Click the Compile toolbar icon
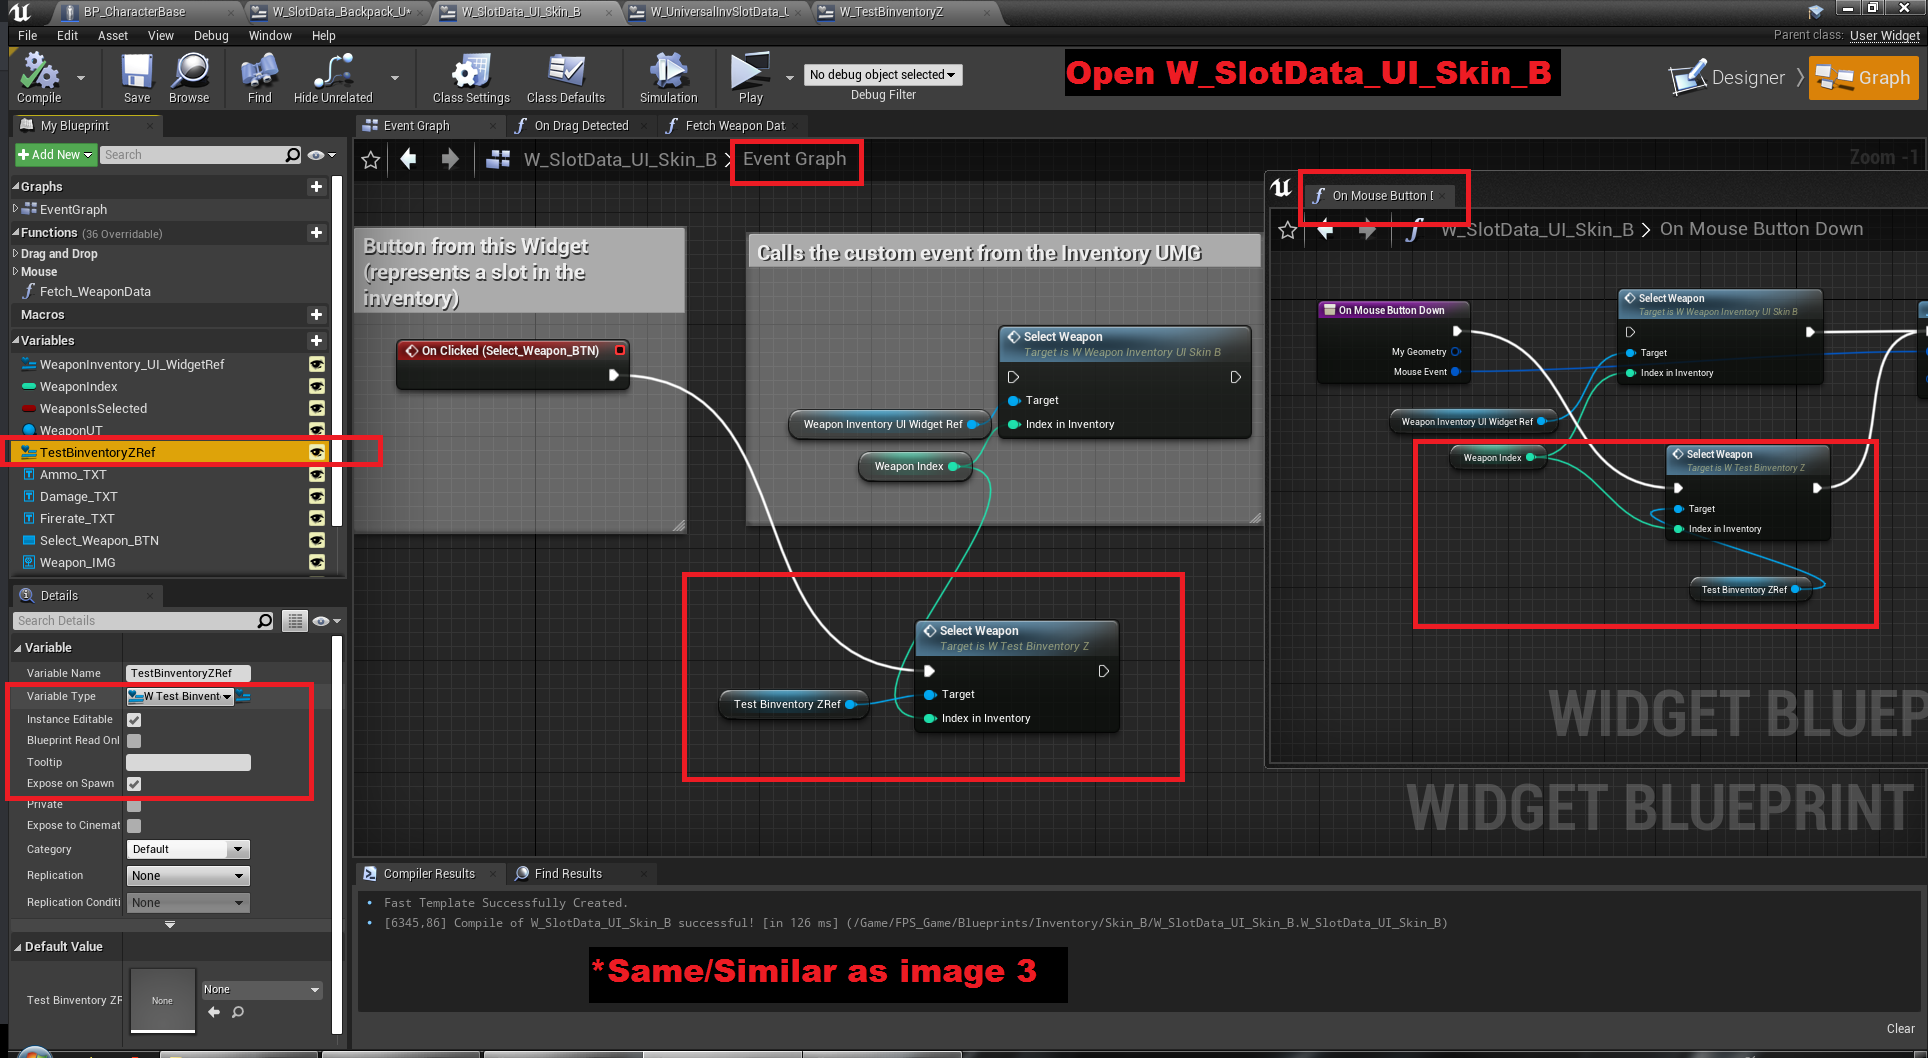Screen dimensions: 1928x1058 [x=39, y=77]
